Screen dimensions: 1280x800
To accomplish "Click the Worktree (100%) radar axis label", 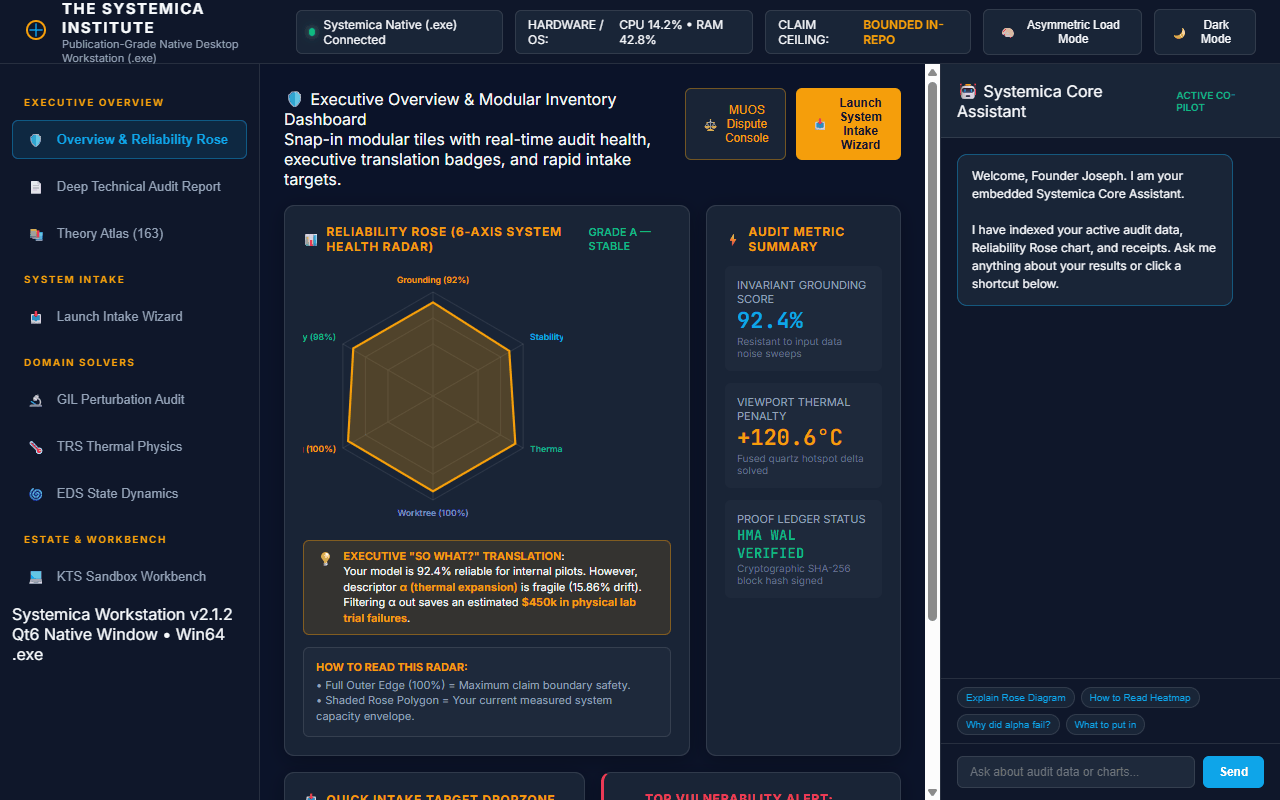I will [433, 513].
